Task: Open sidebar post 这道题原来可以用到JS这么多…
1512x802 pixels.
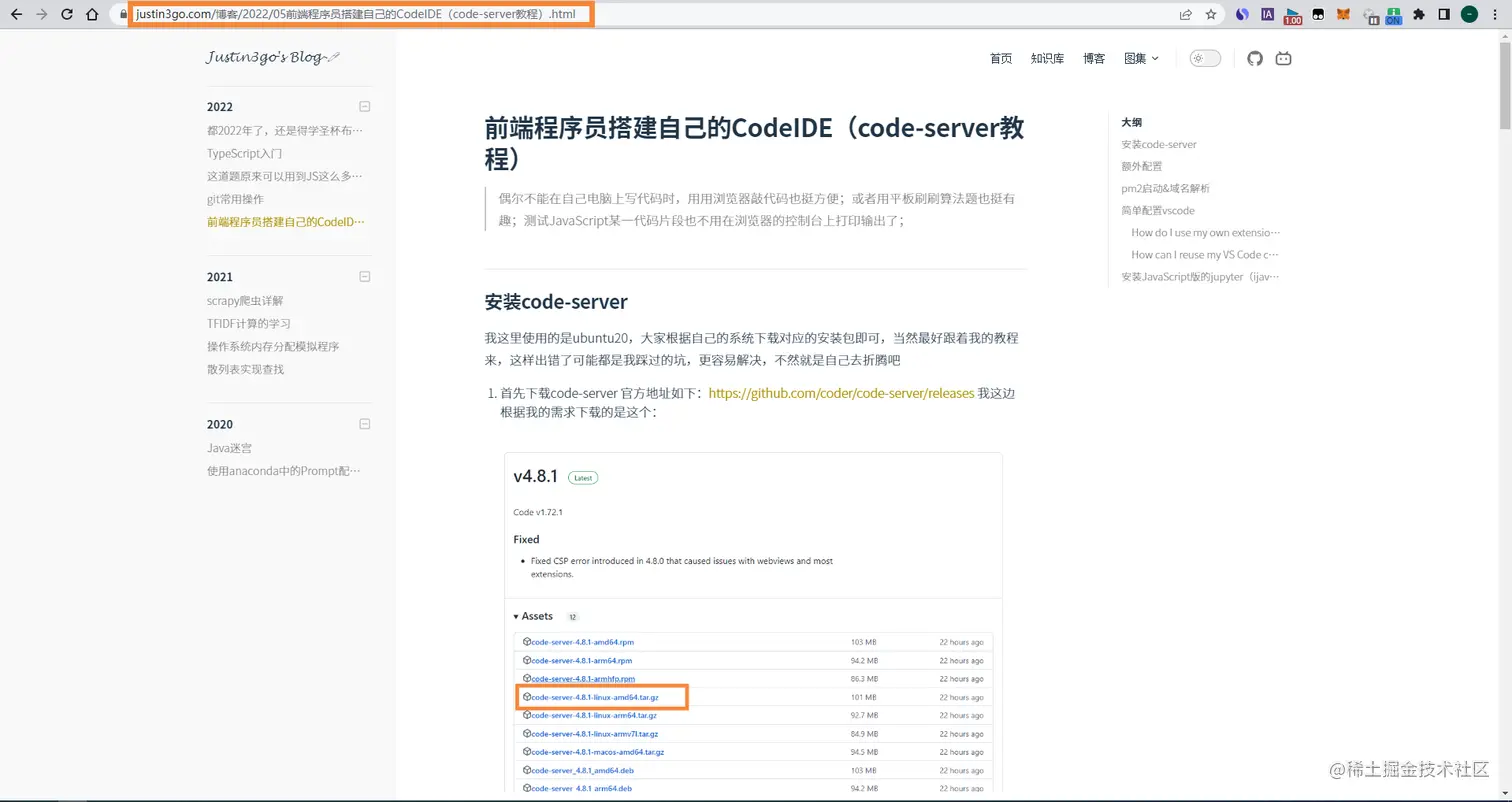Action: tap(285, 176)
